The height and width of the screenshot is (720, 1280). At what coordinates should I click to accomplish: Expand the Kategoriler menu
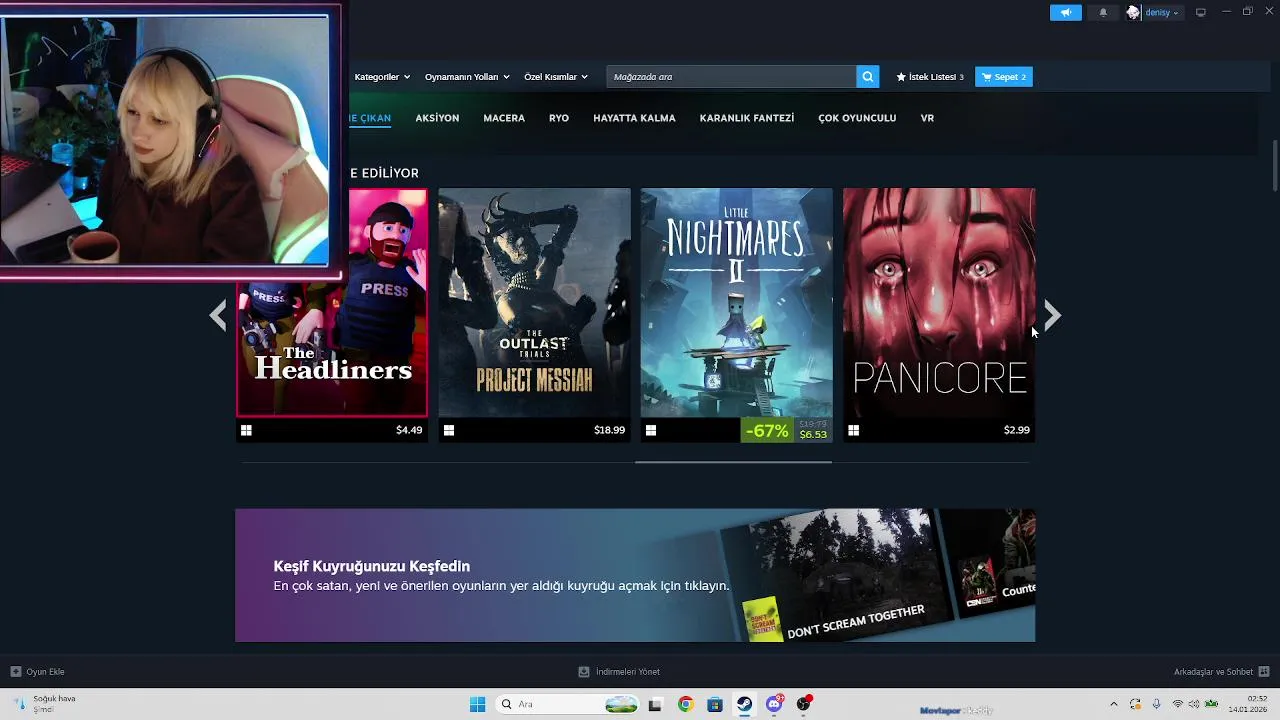(x=381, y=77)
